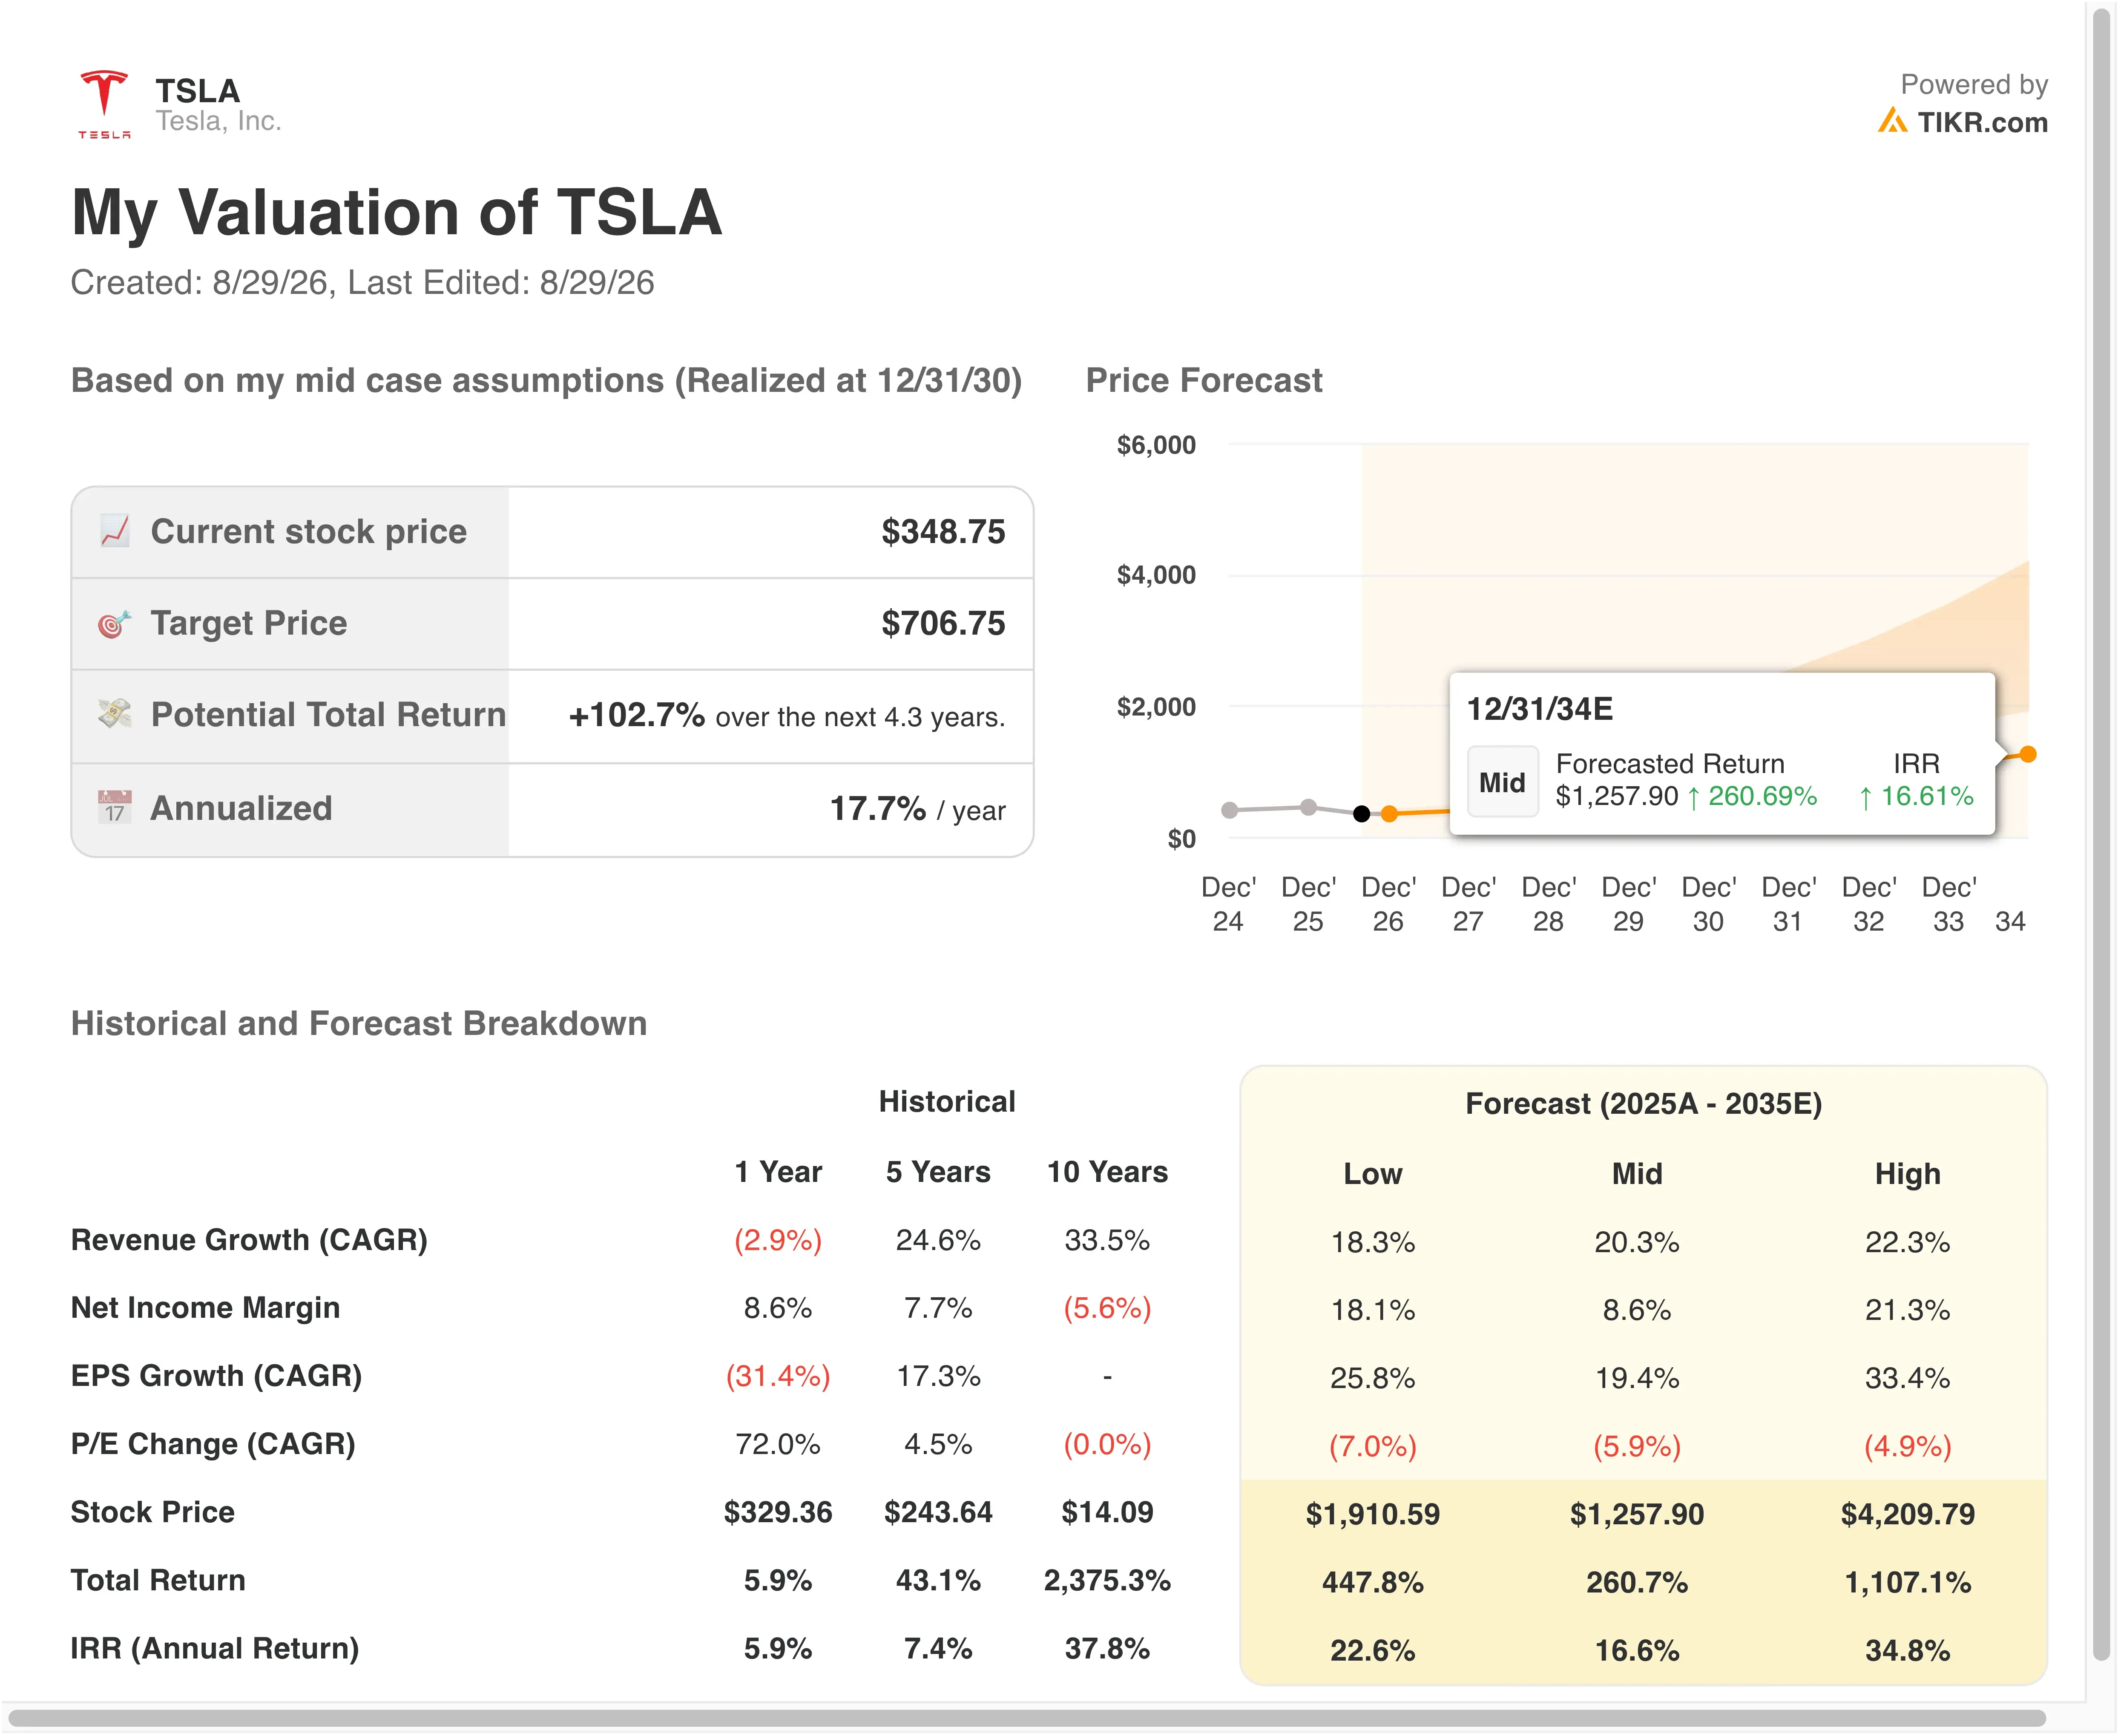
Task: Click the $706.75 target price value
Action: pos(943,623)
